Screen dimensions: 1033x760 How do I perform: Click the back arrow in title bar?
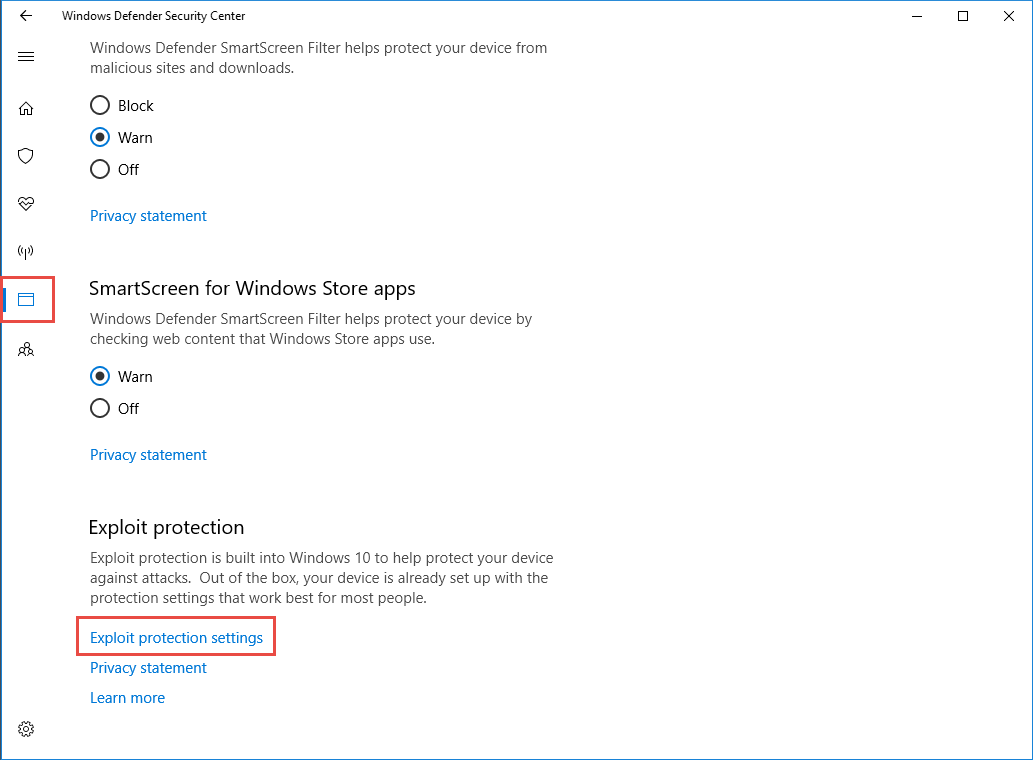[26, 16]
